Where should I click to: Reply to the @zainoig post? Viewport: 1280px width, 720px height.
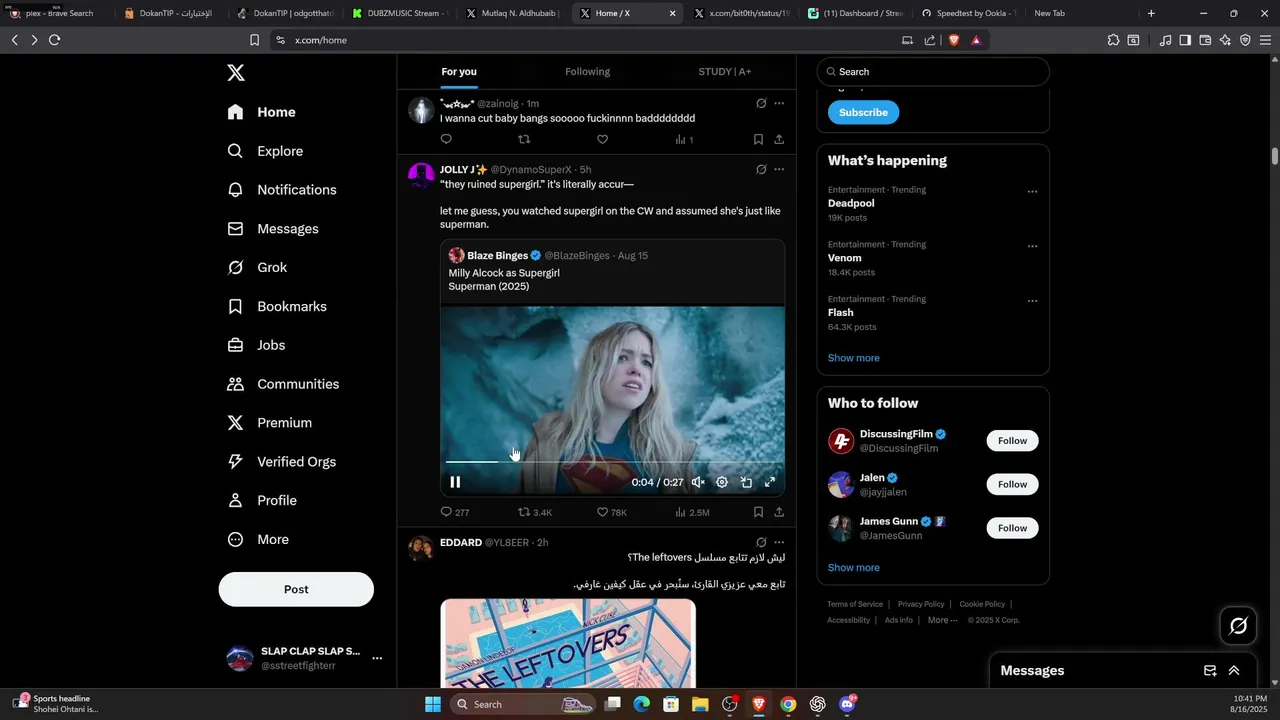[446, 139]
